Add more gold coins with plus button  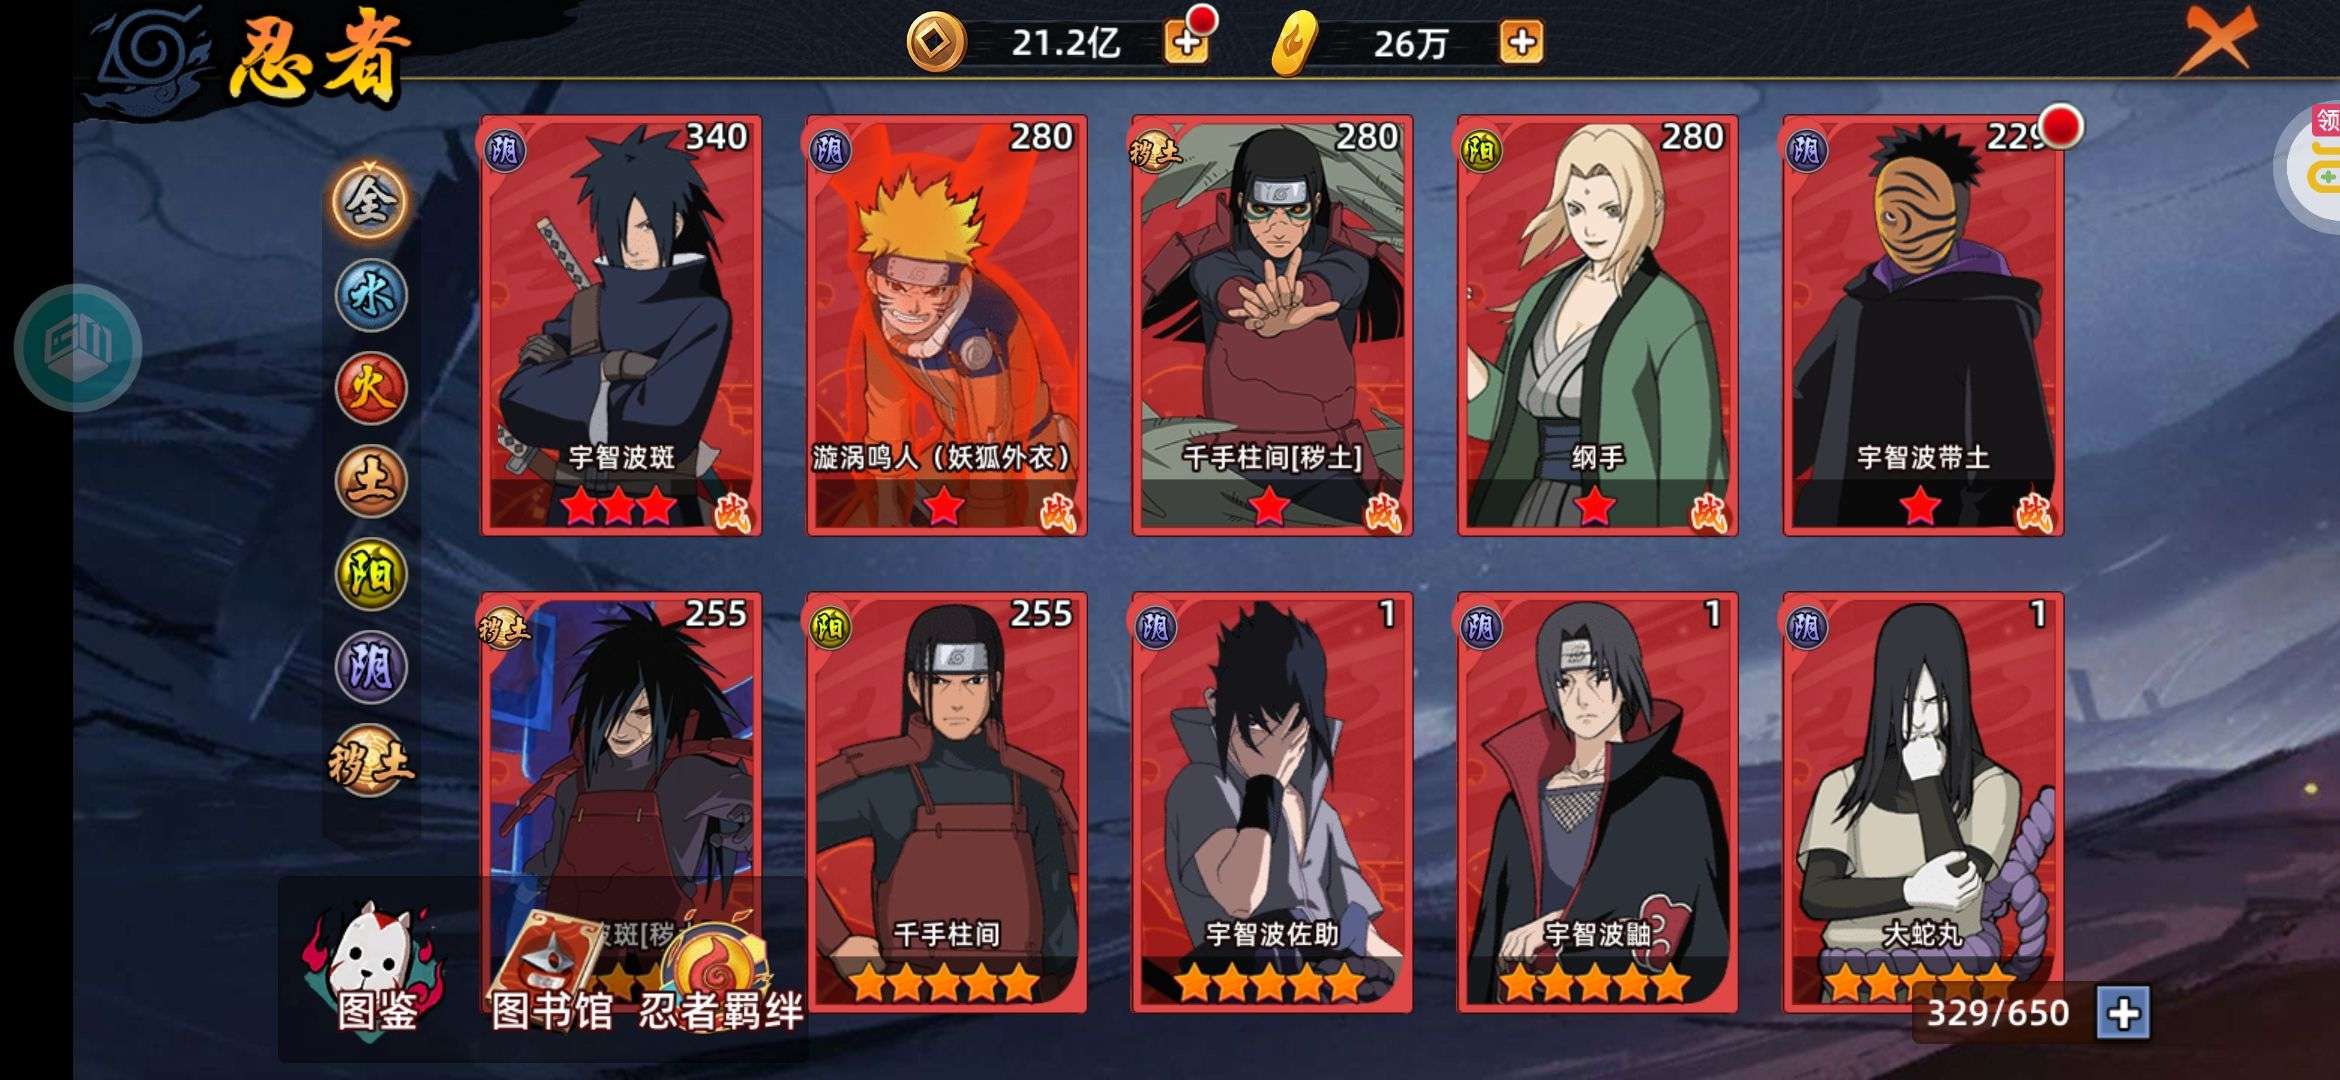point(1186,42)
